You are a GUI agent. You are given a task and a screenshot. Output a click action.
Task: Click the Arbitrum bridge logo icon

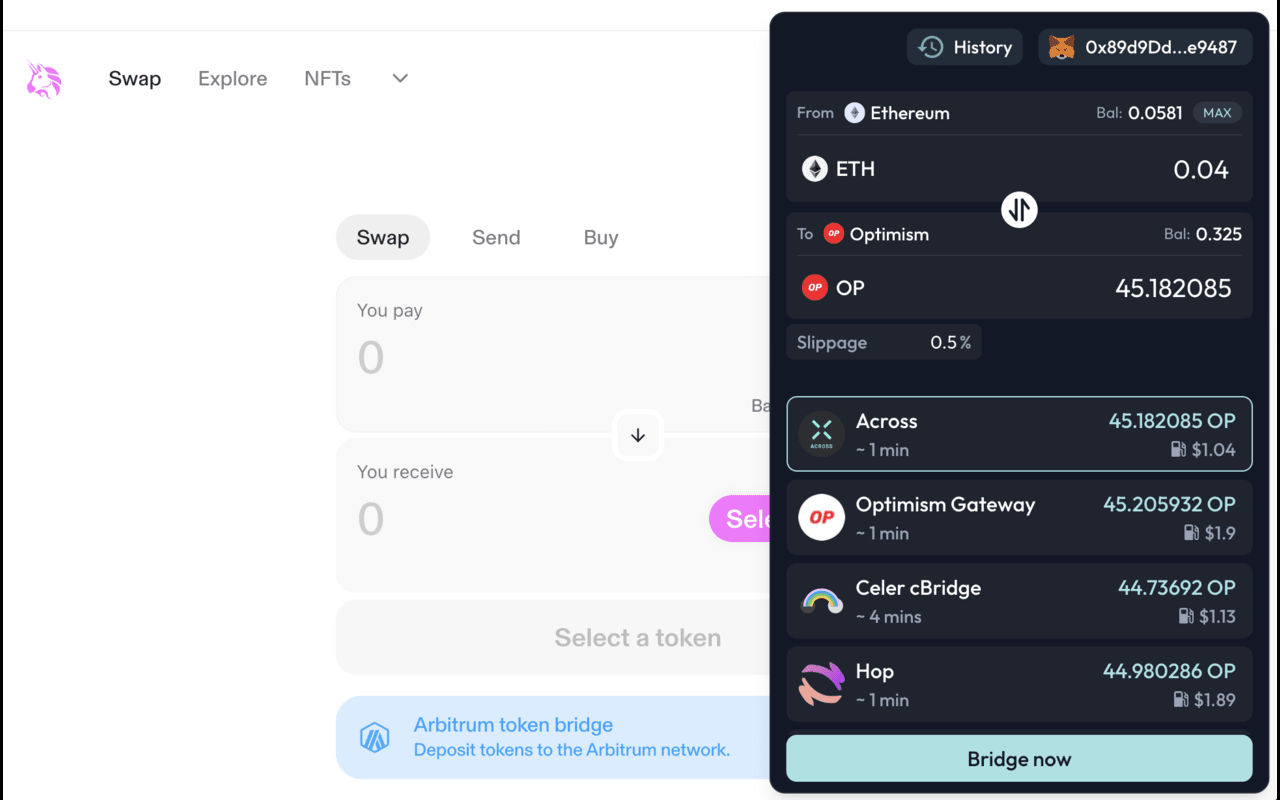(375, 738)
